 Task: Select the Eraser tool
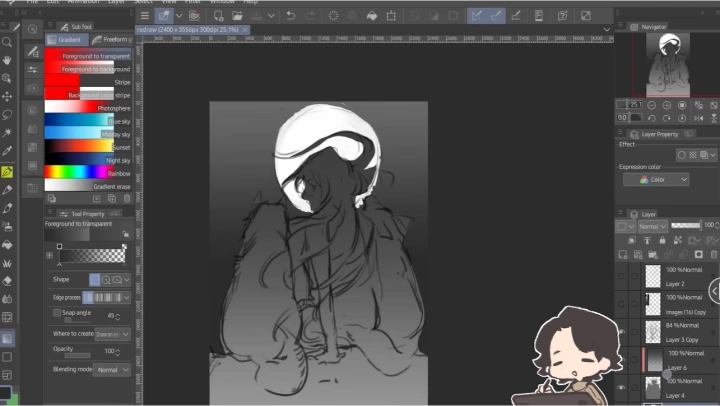(7, 281)
